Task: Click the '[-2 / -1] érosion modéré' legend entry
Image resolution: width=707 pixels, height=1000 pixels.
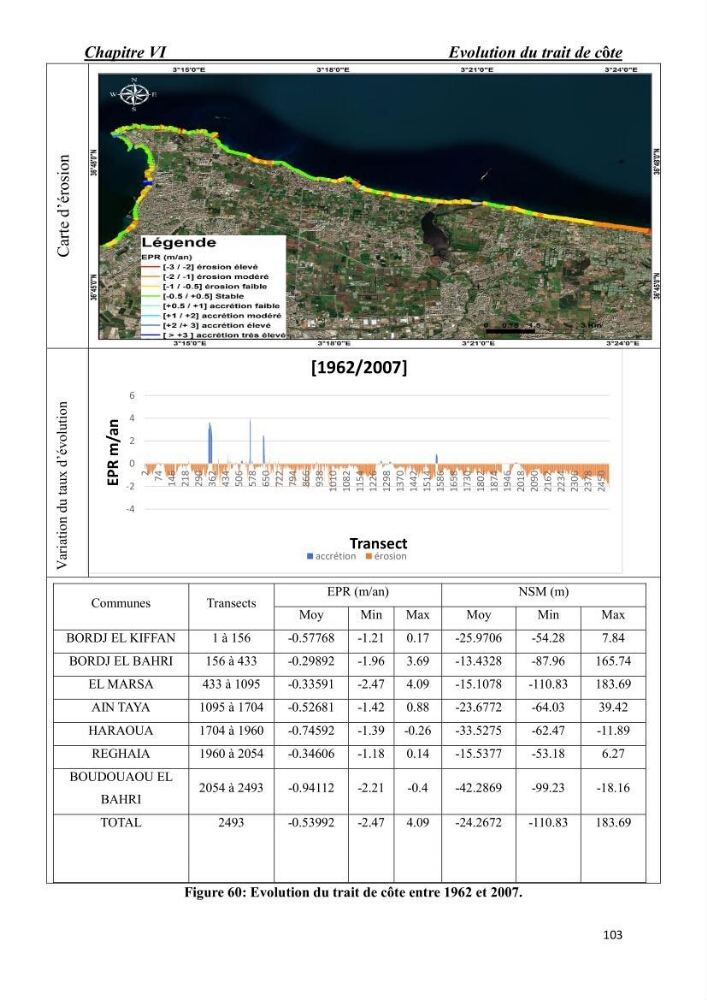Action: click(x=205, y=277)
